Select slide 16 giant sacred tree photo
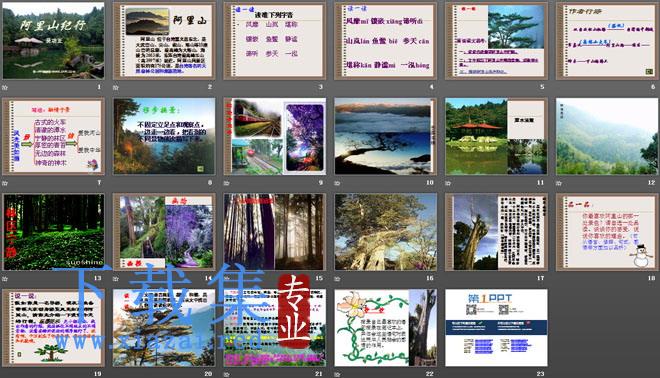The height and width of the screenshot is (378, 660). tap(386, 232)
